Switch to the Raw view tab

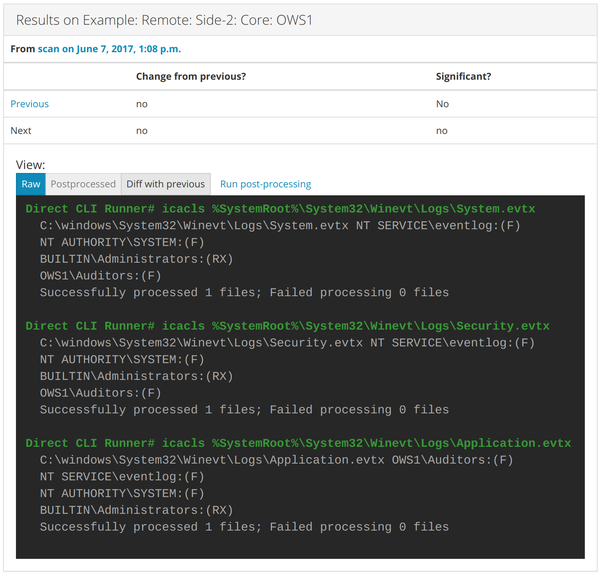point(31,184)
